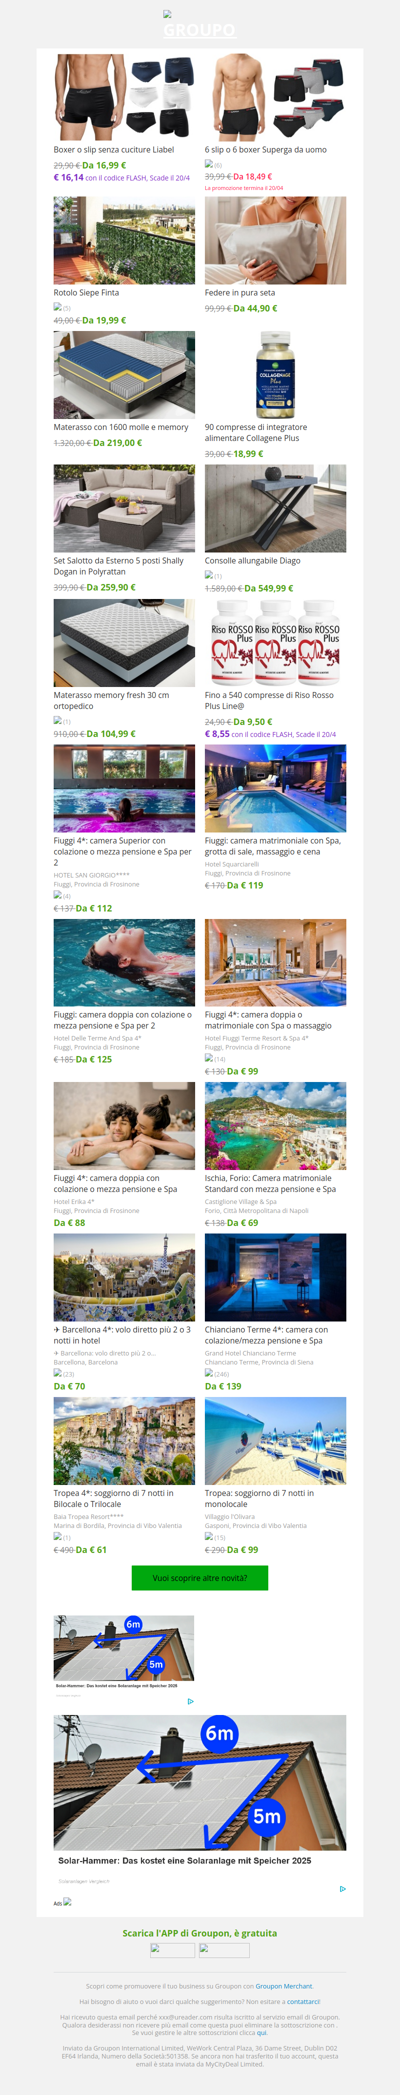Click the Tropea monolocale beach image
The width and height of the screenshot is (400, 2095).
coord(275,1441)
